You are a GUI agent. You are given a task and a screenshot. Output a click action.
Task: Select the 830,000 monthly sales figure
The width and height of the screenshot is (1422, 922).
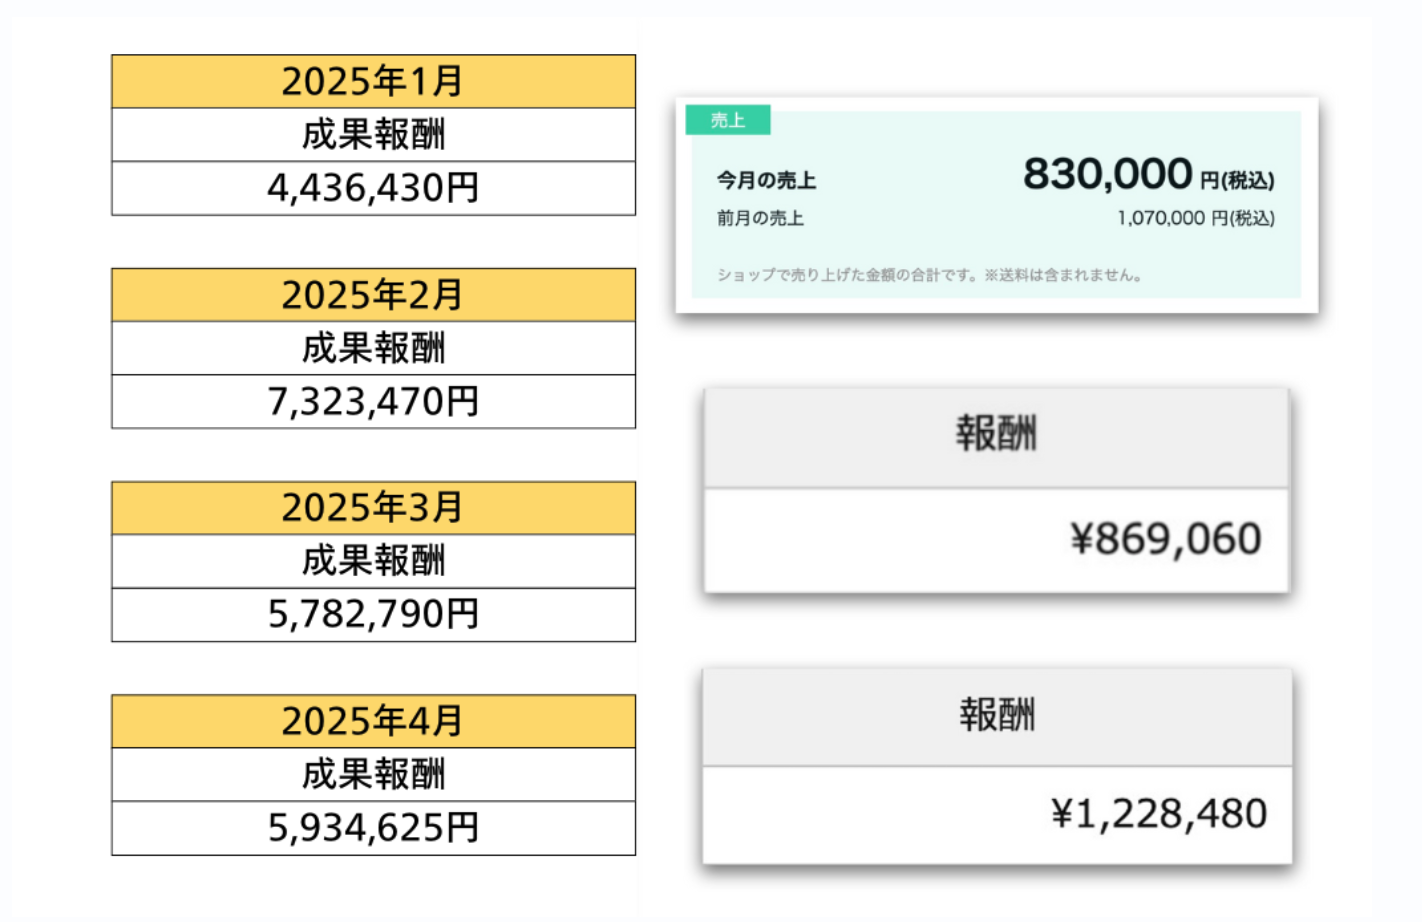[x=1108, y=174]
